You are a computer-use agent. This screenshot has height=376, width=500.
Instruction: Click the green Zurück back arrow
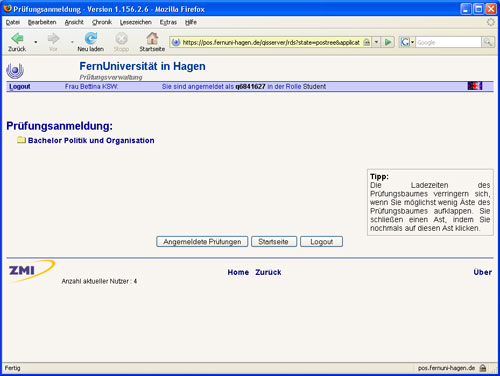click(x=17, y=39)
